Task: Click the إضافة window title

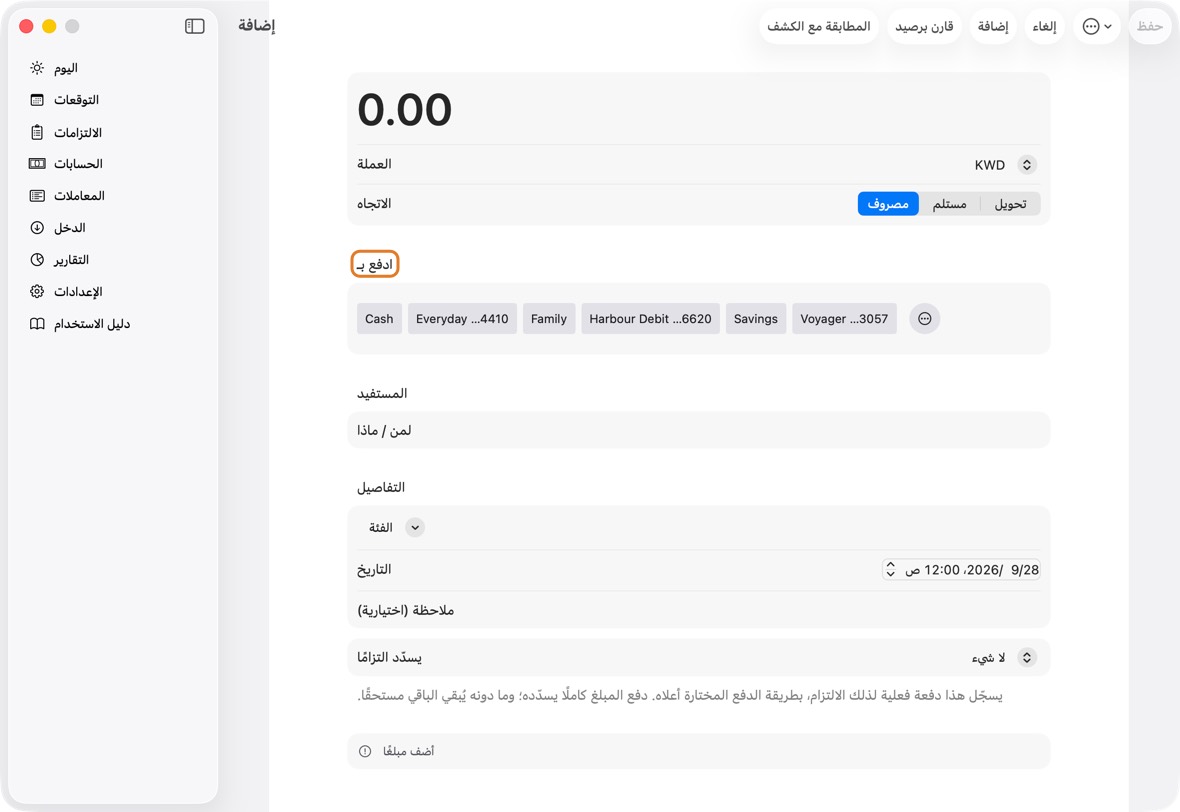Action: click(x=257, y=26)
